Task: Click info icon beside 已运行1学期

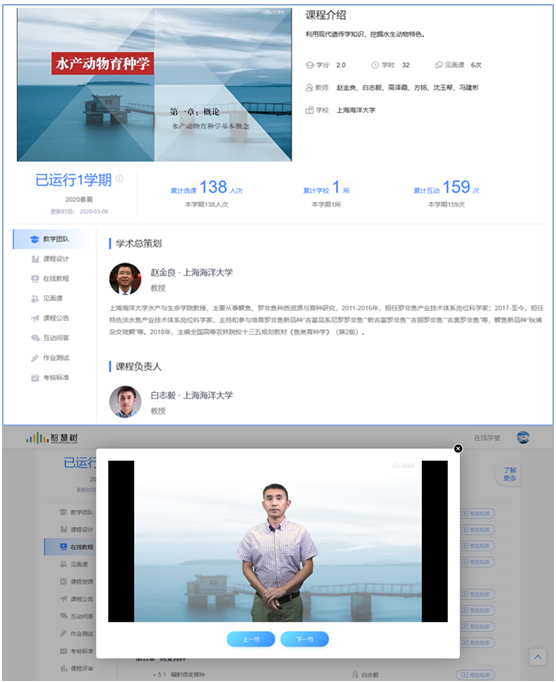Action: (119, 178)
